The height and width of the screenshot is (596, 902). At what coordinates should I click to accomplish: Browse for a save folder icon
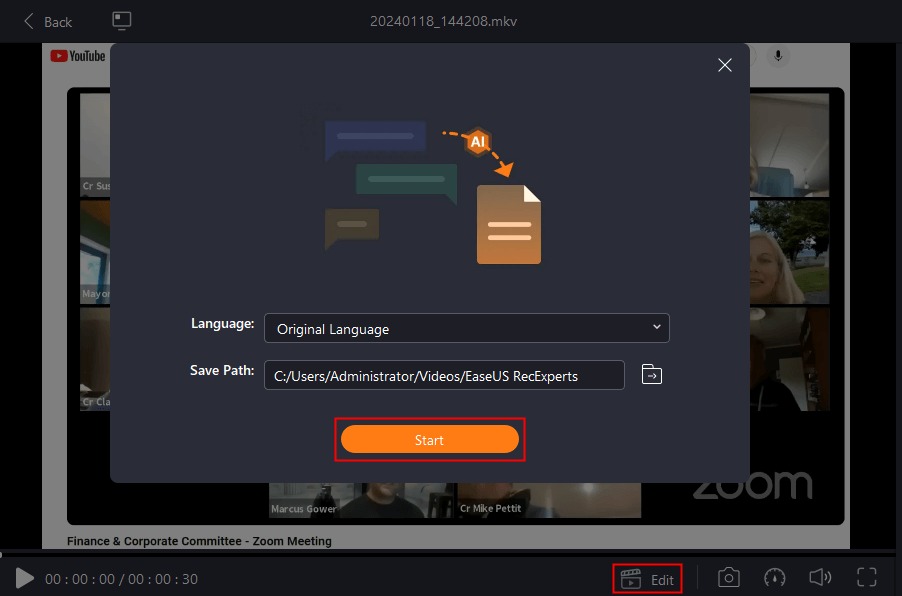pyautogui.click(x=652, y=375)
